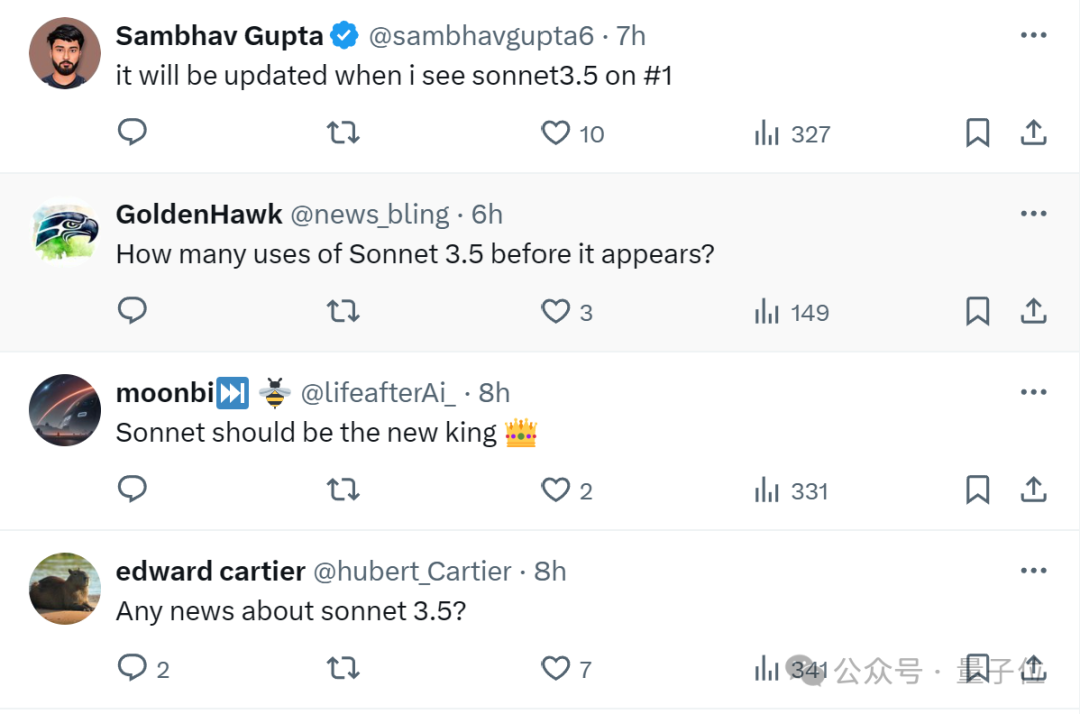This screenshot has width=1080, height=714.
Task: Bookmark Sambhav Gupta's tweet
Action: 977,133
